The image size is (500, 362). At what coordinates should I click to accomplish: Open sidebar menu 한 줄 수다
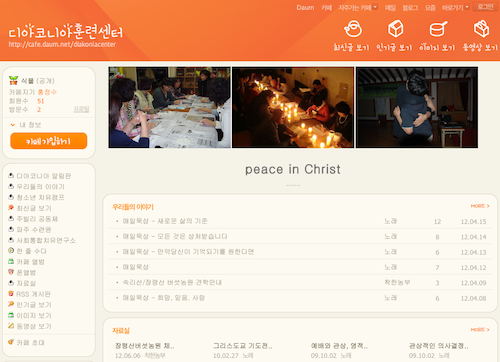click(x=32, y=251)
